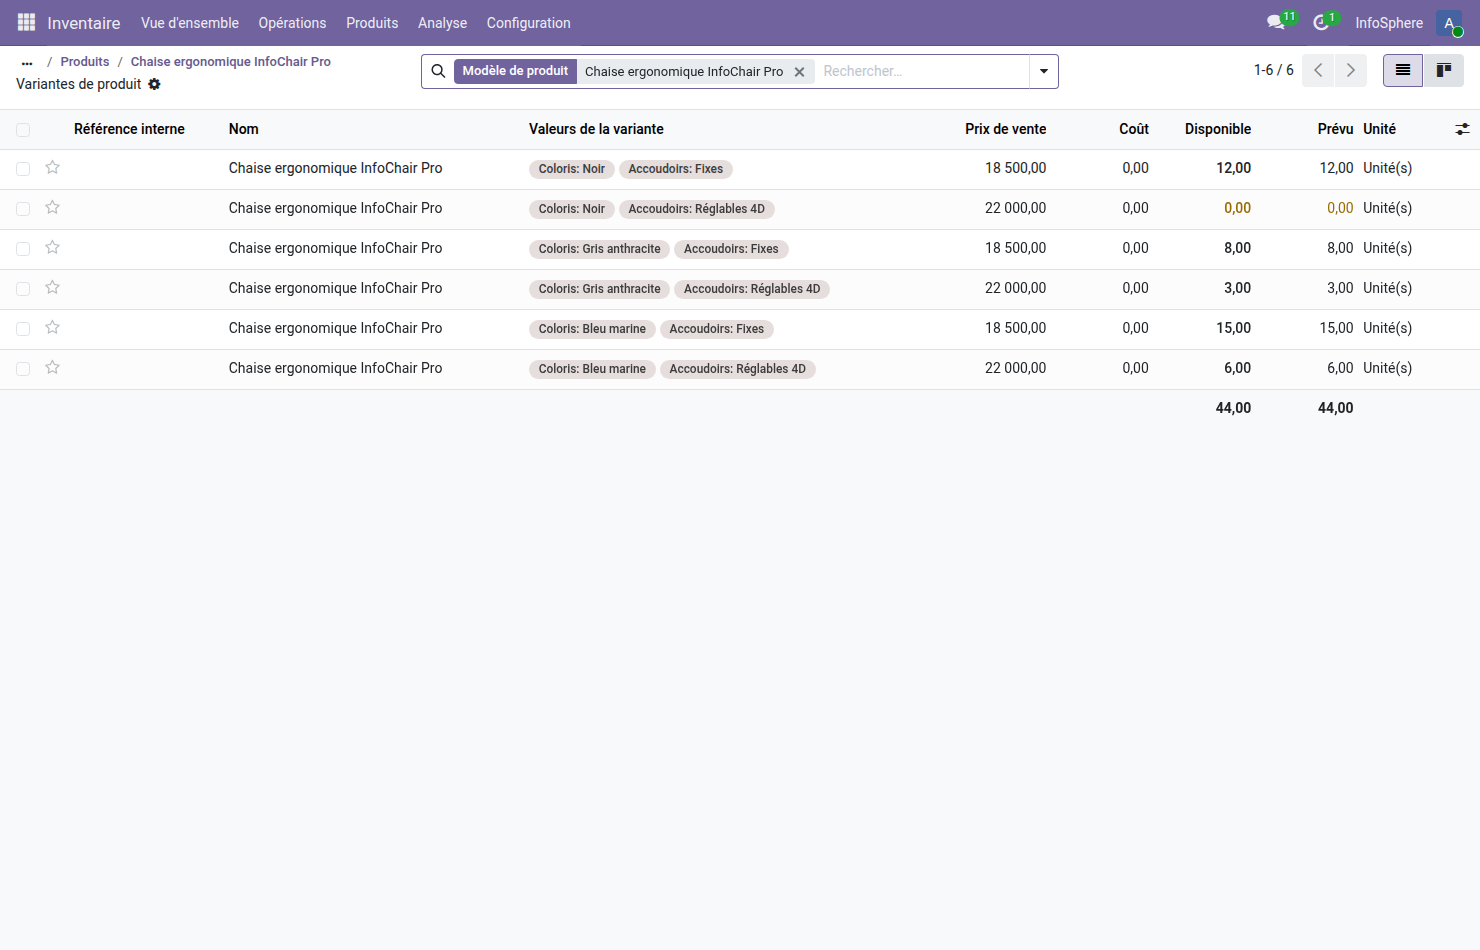Remove the Chaise ergonomique InfoChair Pro filter

tap(799, 72)
